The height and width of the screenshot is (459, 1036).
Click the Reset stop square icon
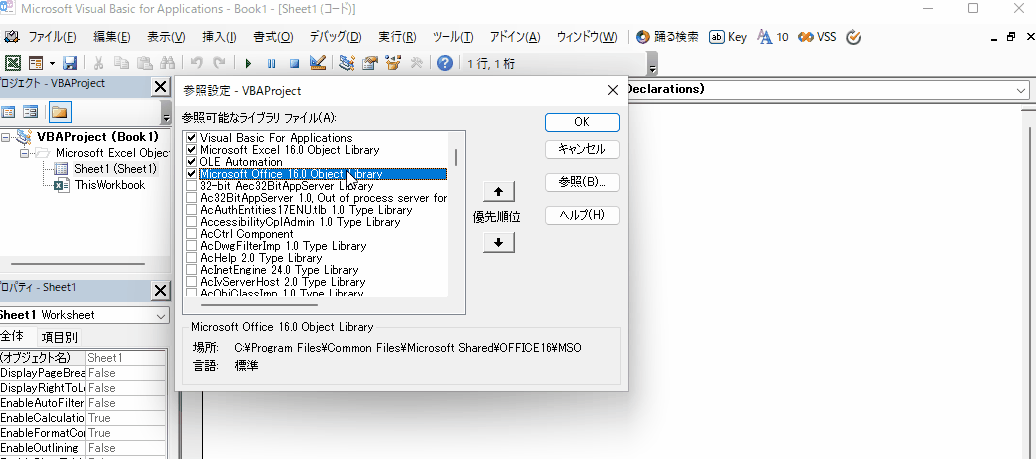[295, 63]
